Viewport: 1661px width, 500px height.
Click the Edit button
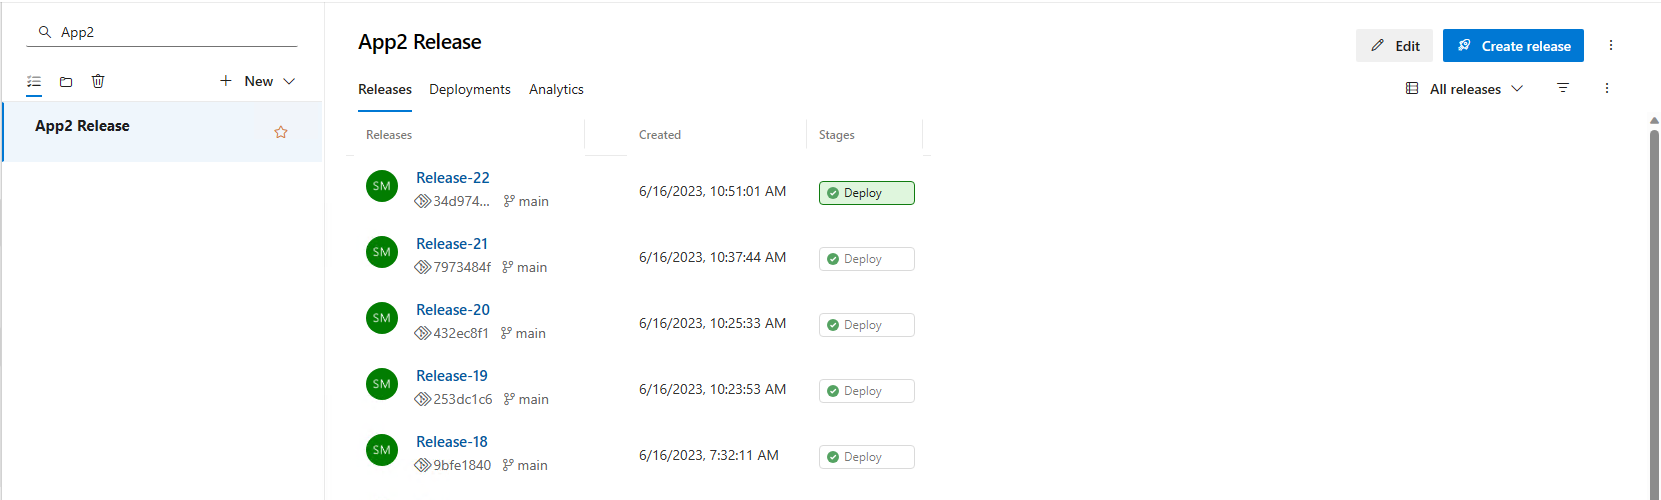[x=1394, y=46]
